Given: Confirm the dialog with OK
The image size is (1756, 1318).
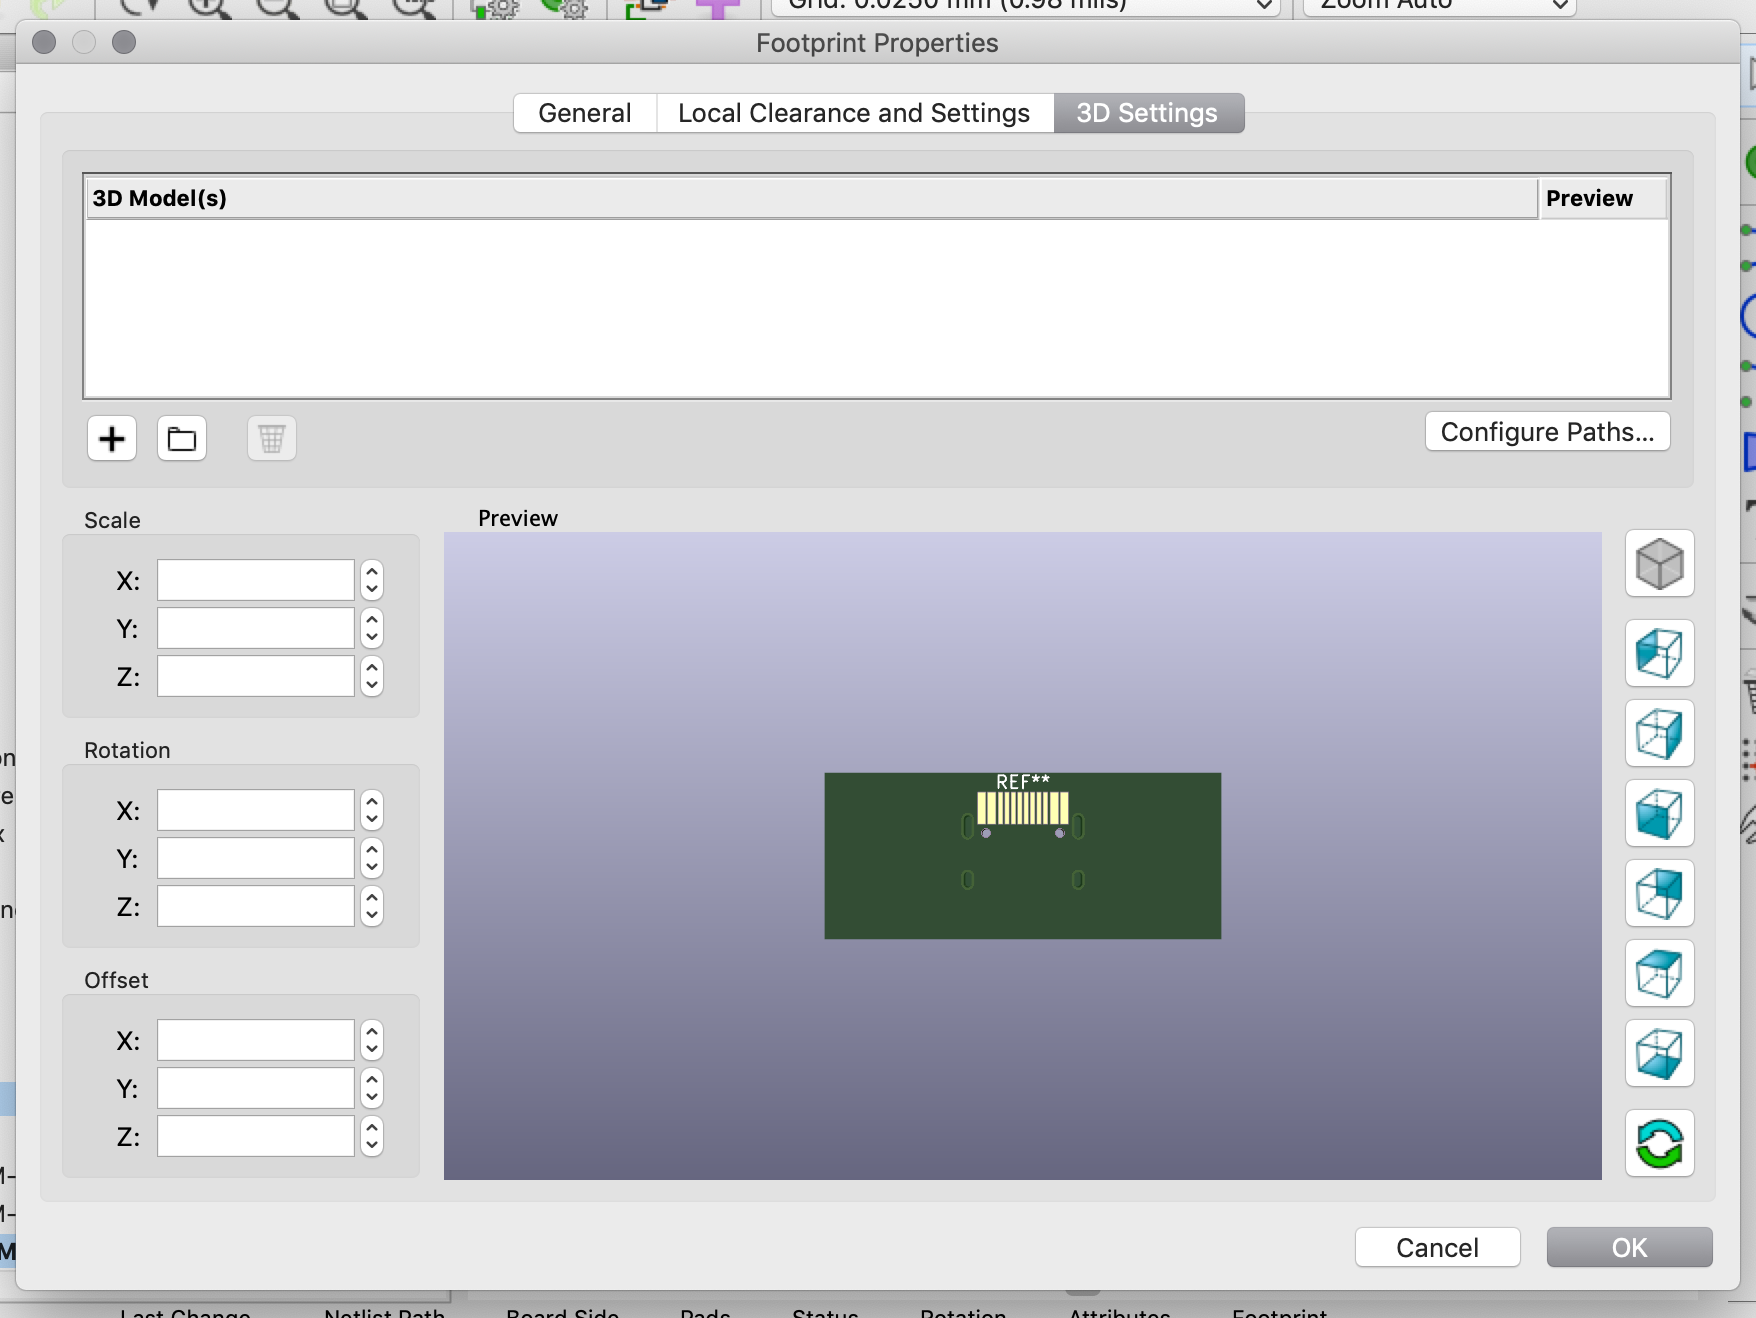Looking at the screenshot, I should pyautogui.click(x=1628, y=1247).
